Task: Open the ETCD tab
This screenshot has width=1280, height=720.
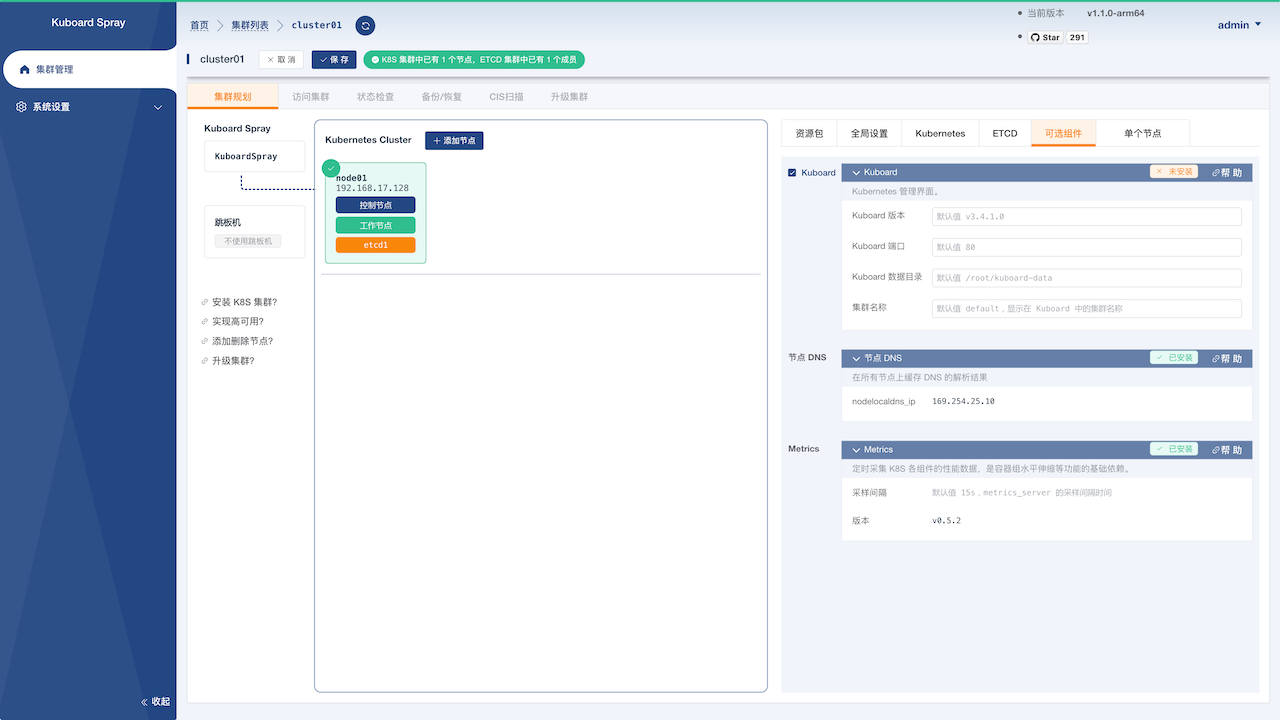Action: [1005, 133]
